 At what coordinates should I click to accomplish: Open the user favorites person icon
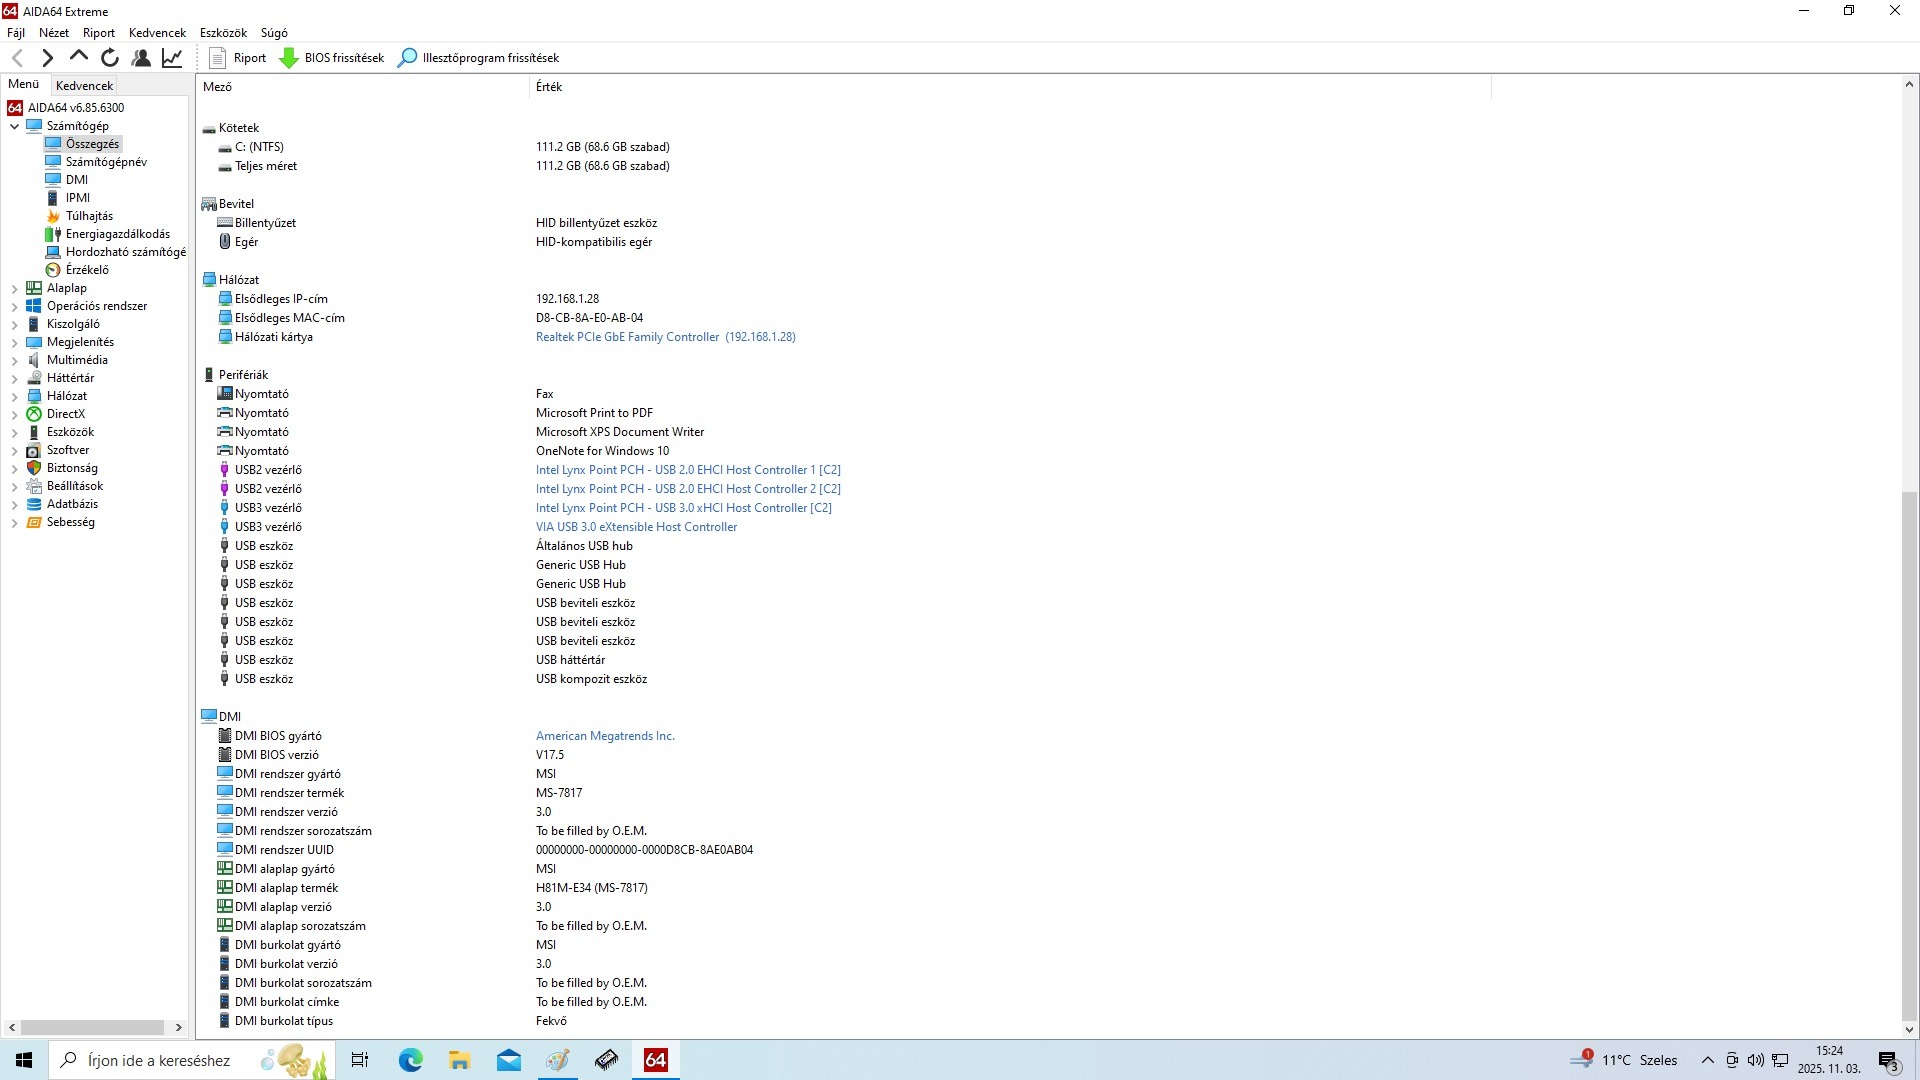141,58
